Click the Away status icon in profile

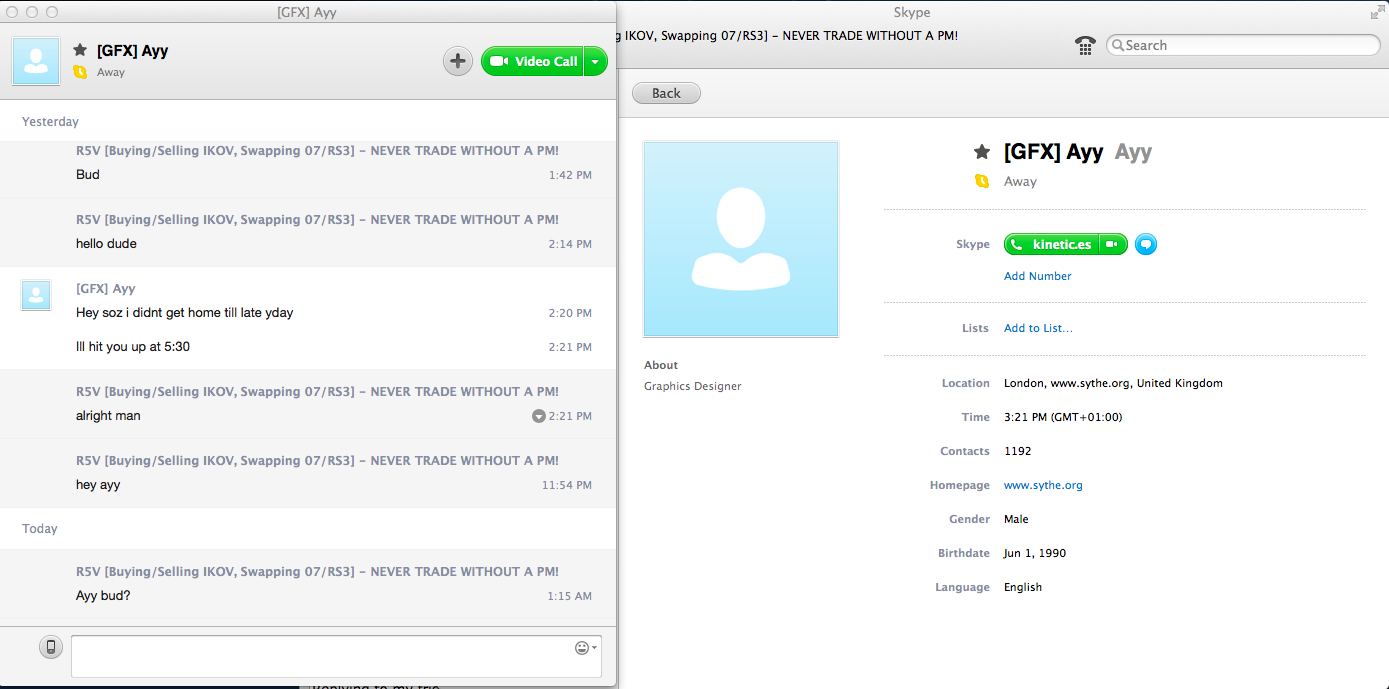[982, 181]
